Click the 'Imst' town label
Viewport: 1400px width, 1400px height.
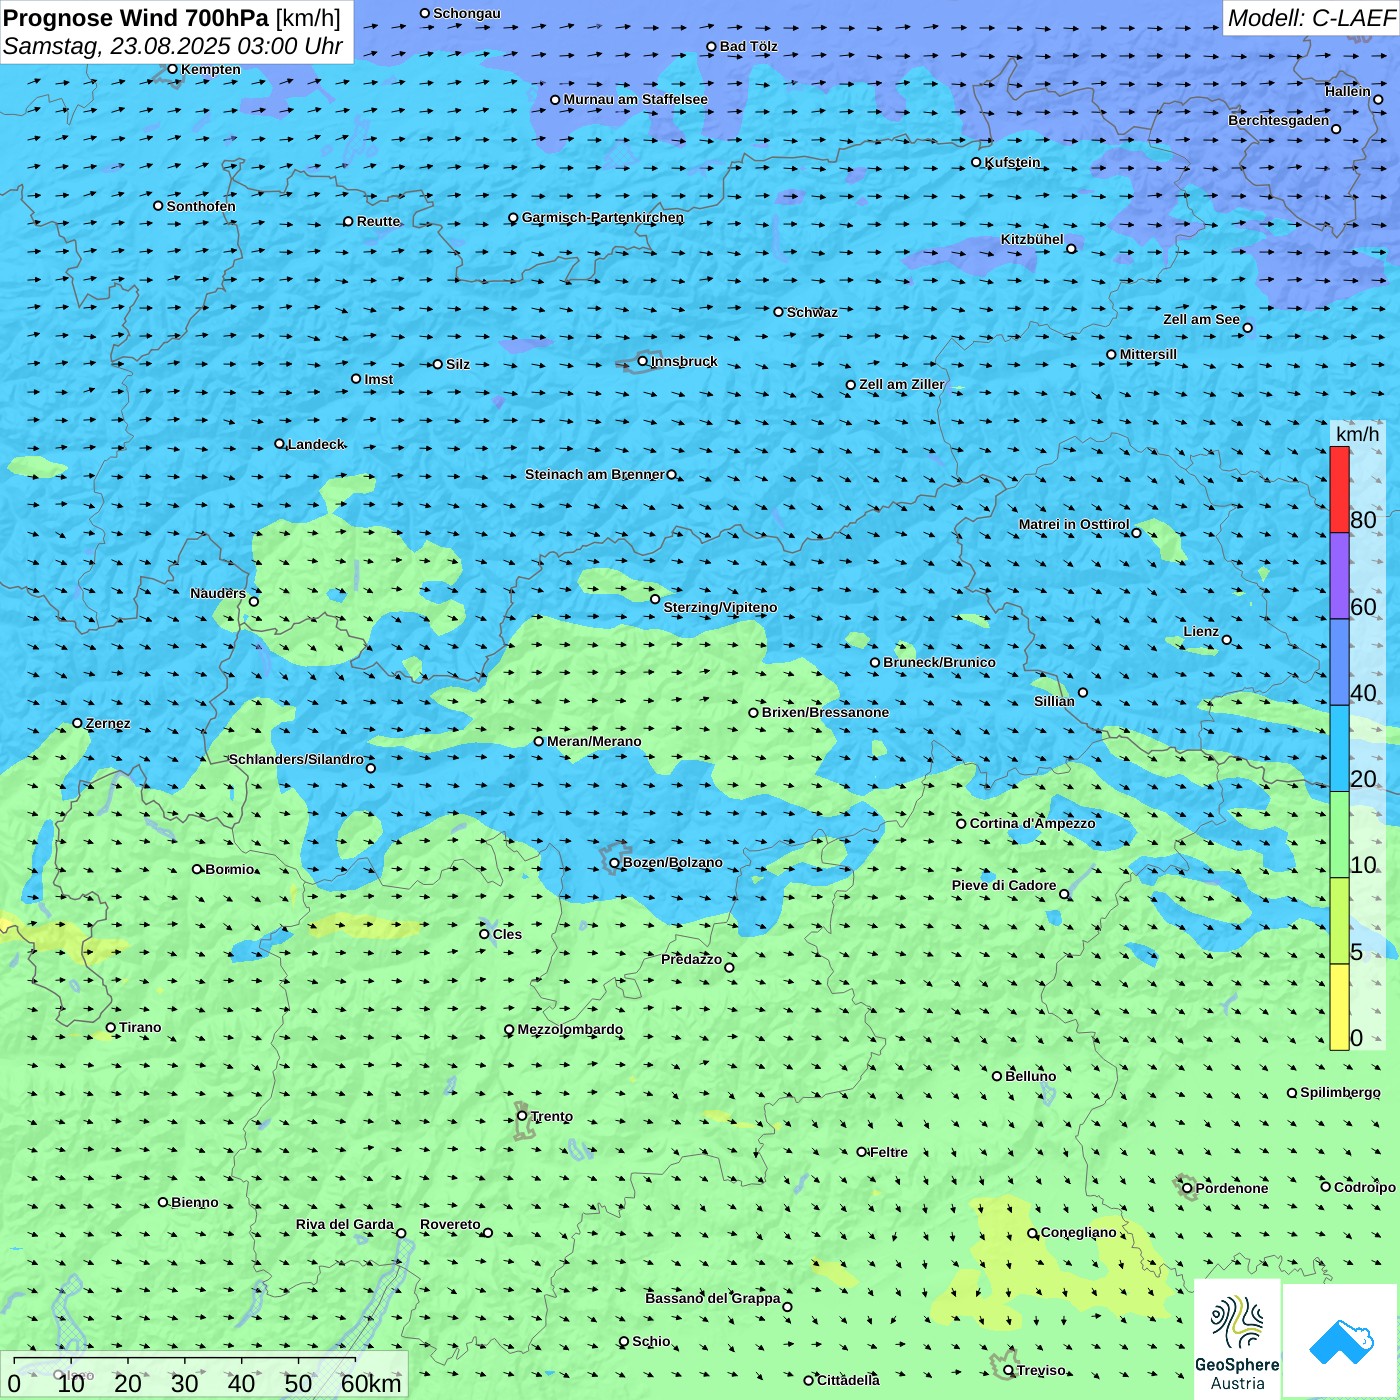(379, 379)
